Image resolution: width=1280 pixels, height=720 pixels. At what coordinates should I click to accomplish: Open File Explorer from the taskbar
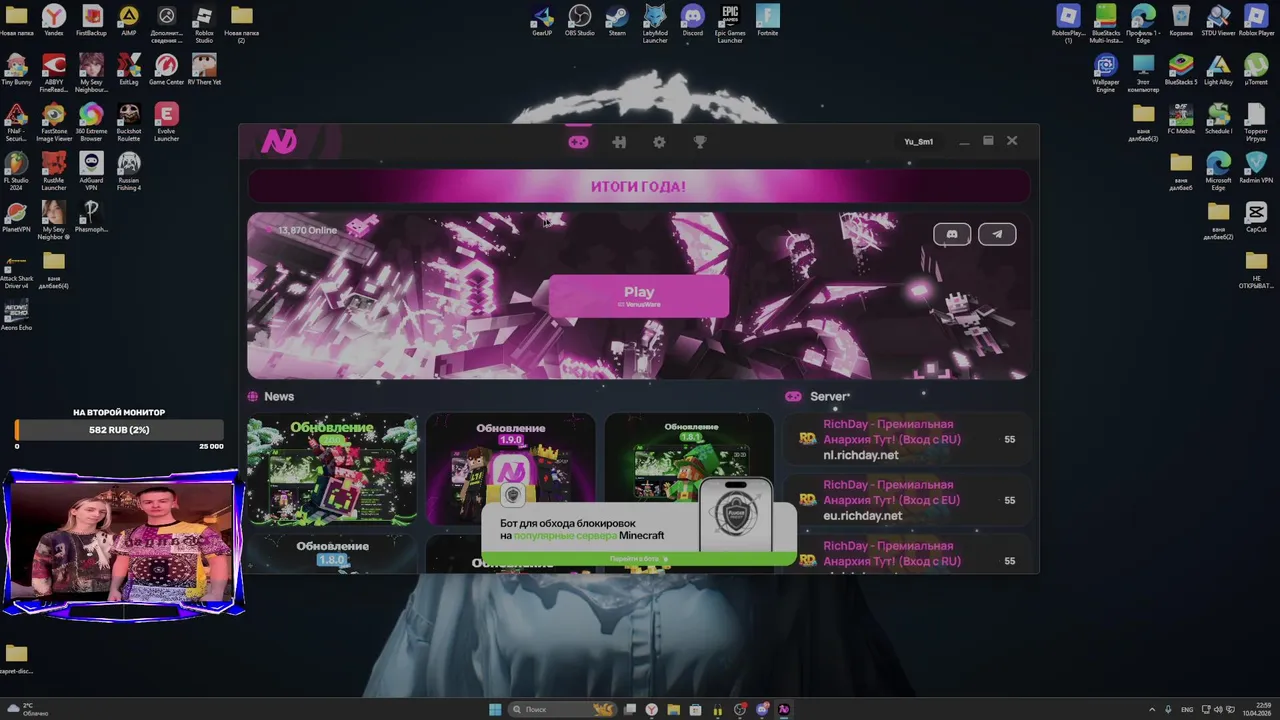pyautogui.click(x=673, y=709)
